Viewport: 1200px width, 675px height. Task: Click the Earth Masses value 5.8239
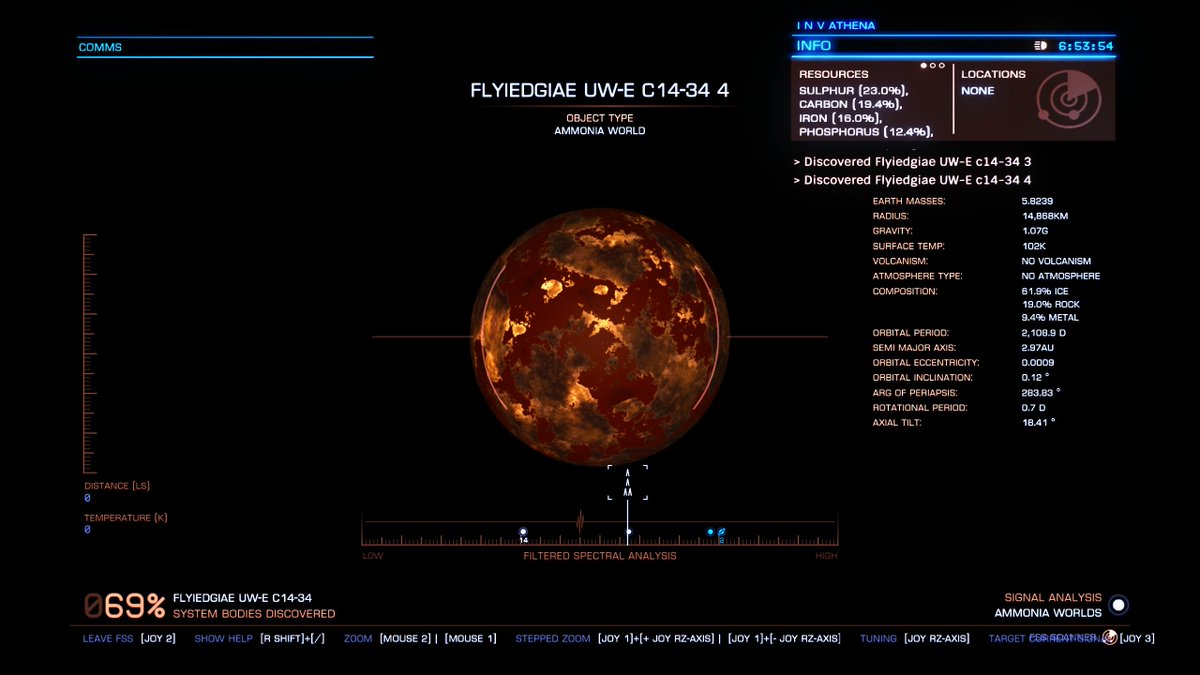(1037, 201)
